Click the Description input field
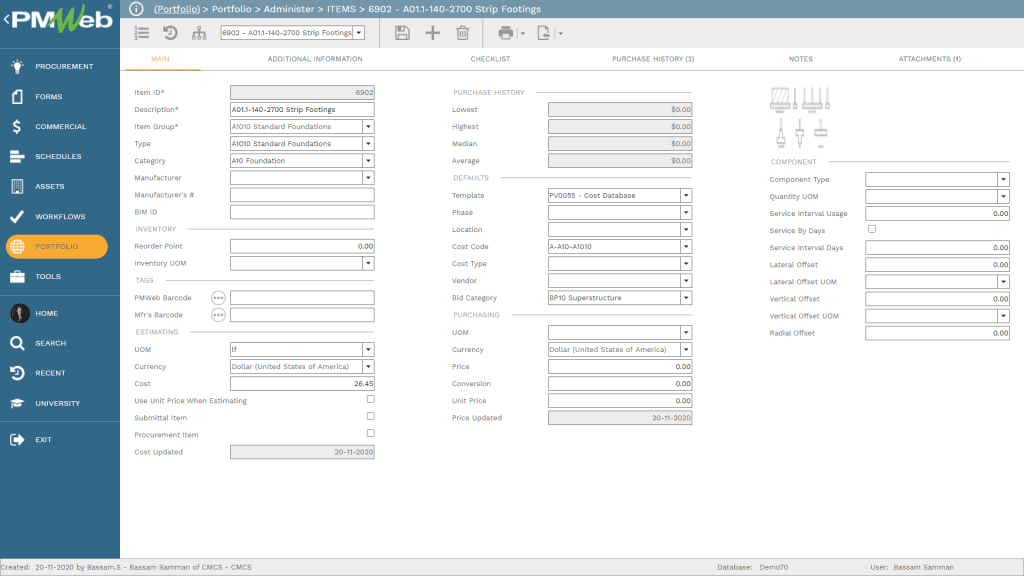Image resolution: width=1024 pixels, height=576 pixels. click(302, 110)
